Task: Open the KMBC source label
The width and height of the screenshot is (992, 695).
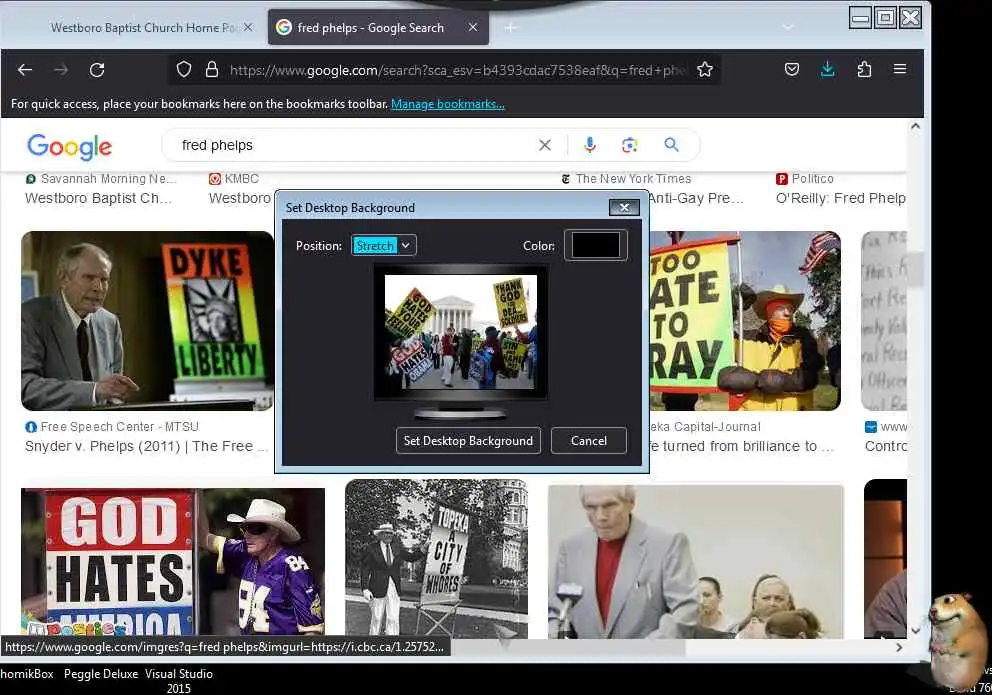Action: pos(234,179)
